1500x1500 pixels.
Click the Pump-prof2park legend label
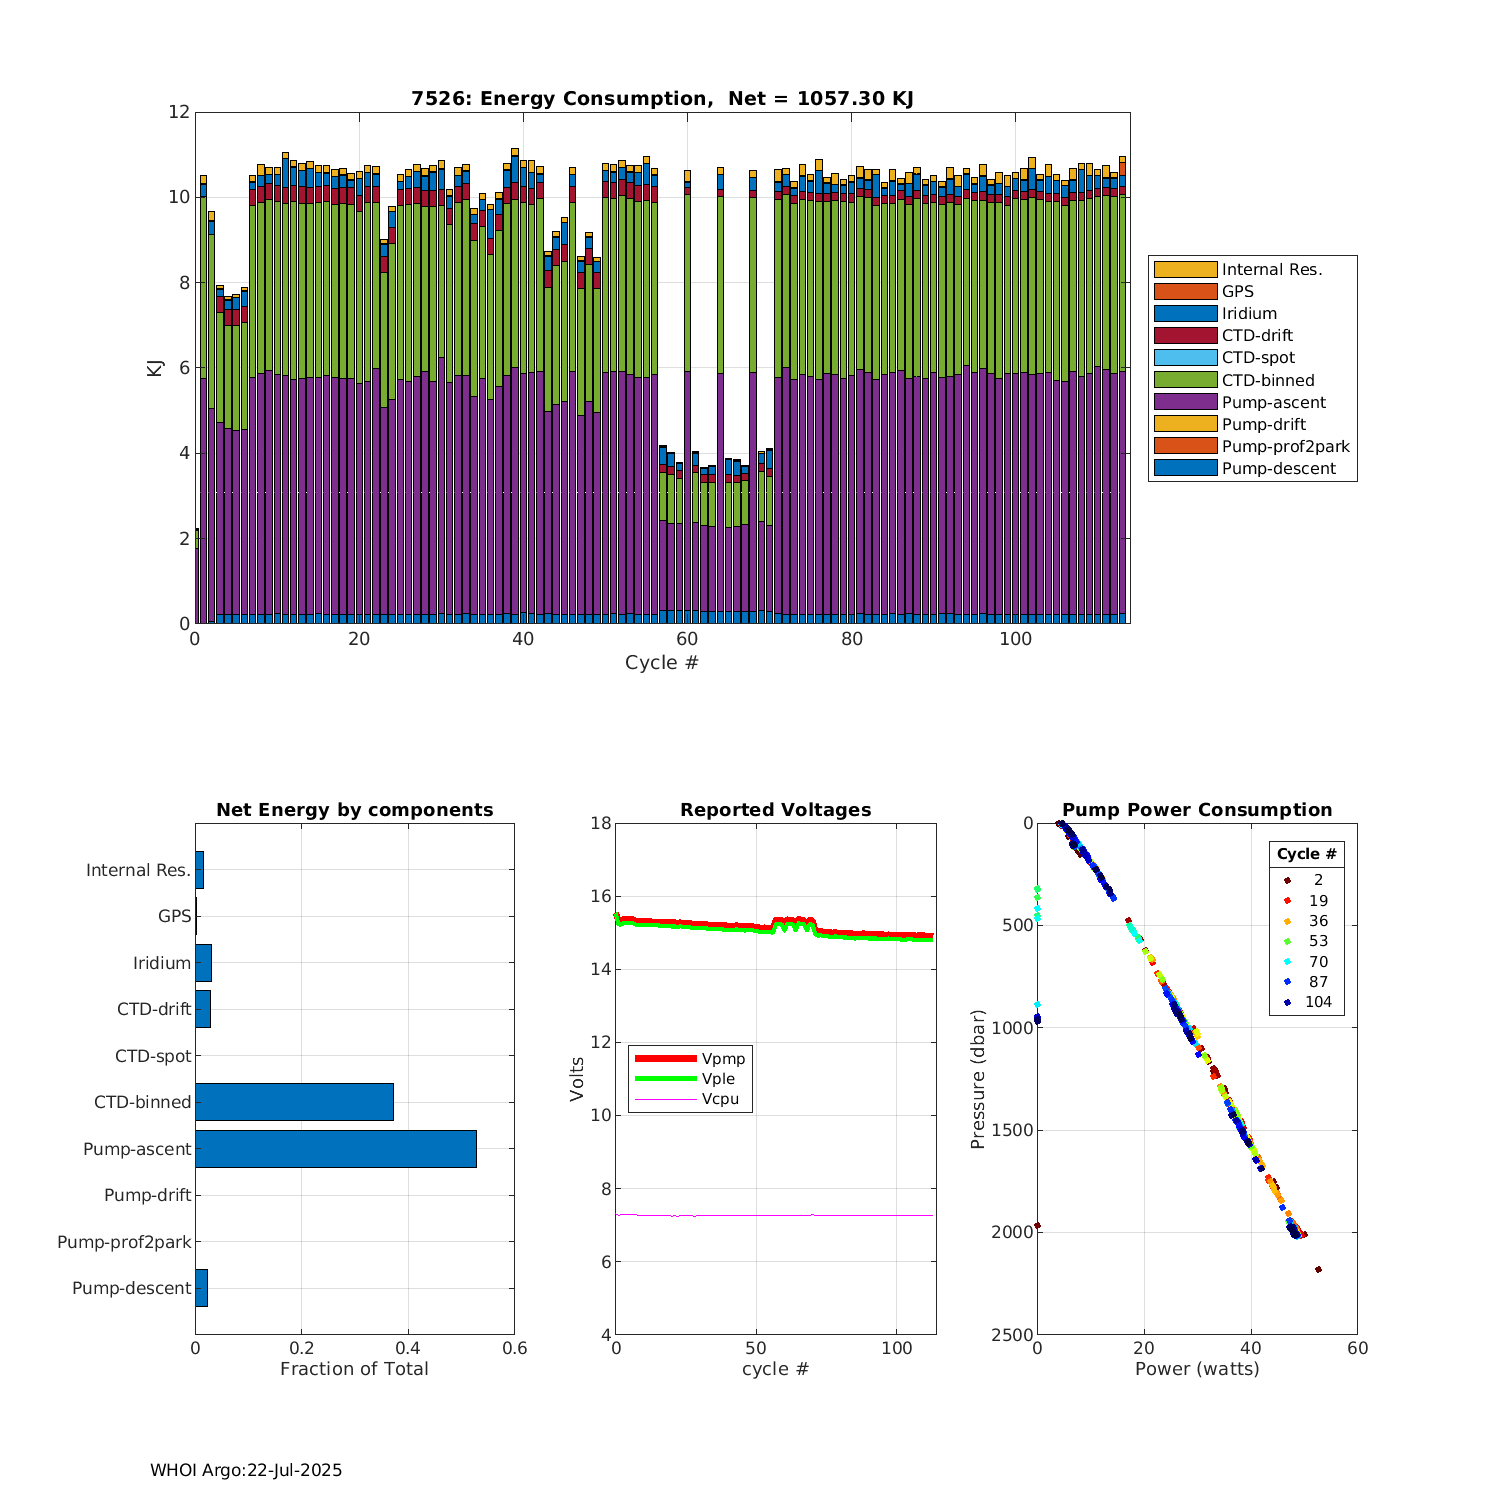pos(1285,446)
